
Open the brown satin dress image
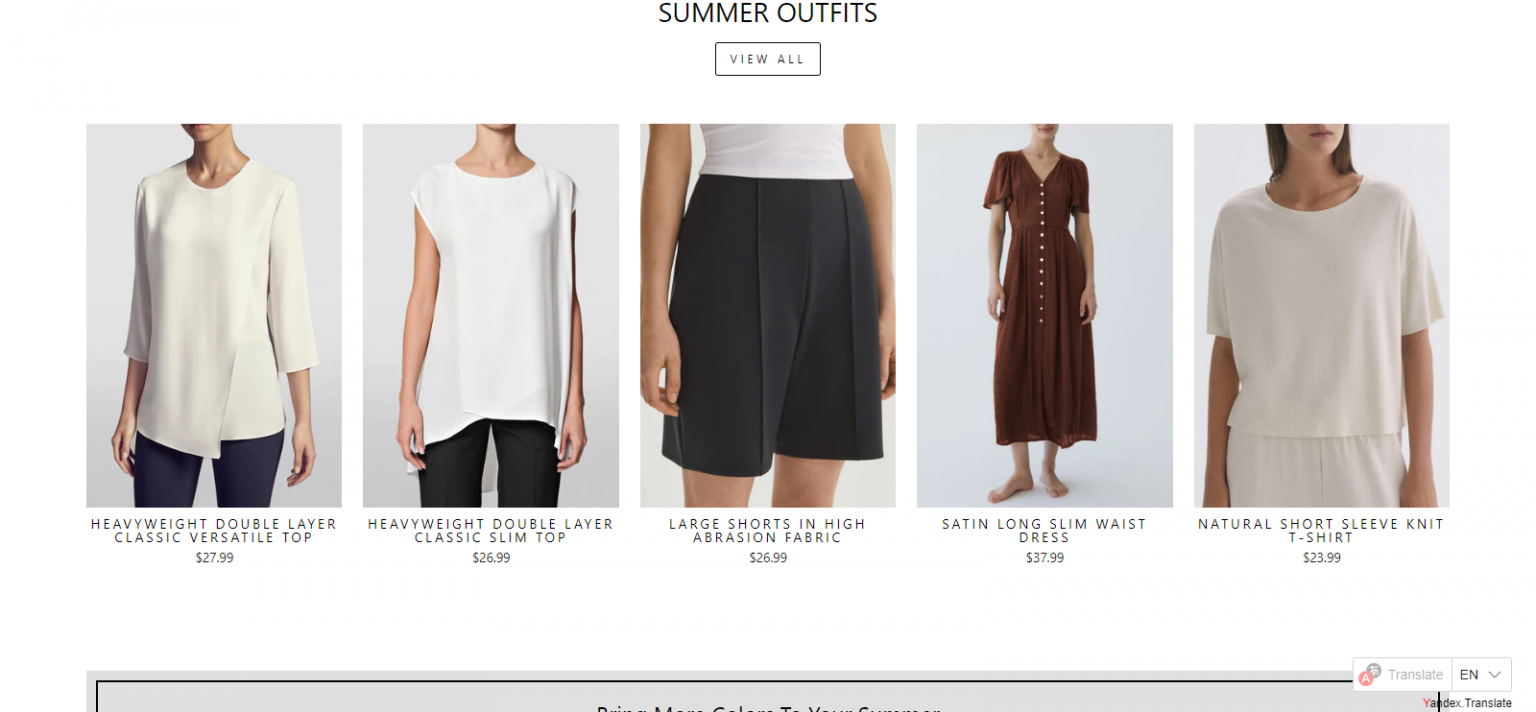click(1045, 315)
